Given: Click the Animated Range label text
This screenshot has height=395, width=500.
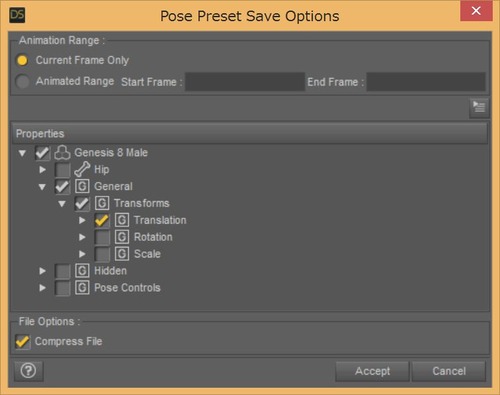Looking at the screenshot, I should [75, 81].
